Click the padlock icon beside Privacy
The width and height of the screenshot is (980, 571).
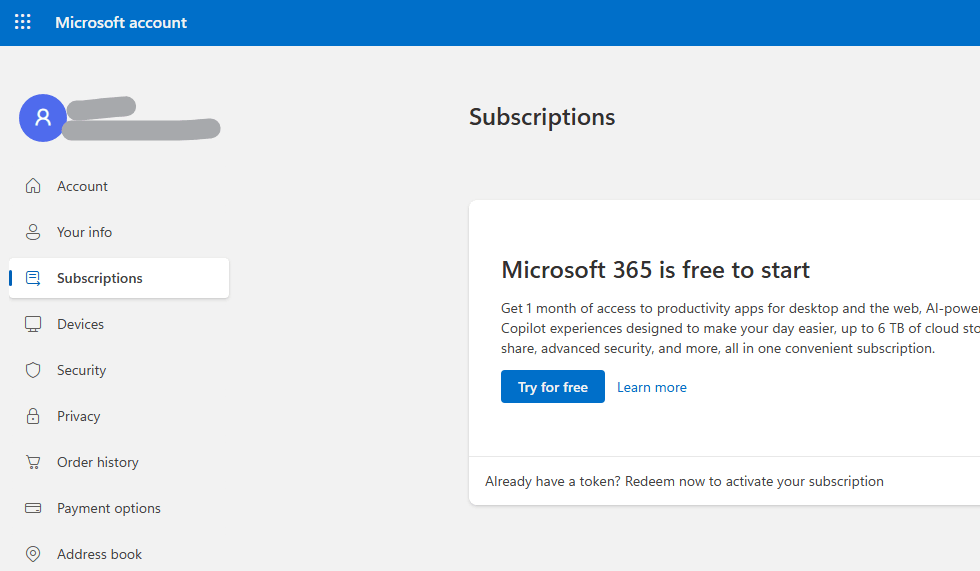click(33, 416)
